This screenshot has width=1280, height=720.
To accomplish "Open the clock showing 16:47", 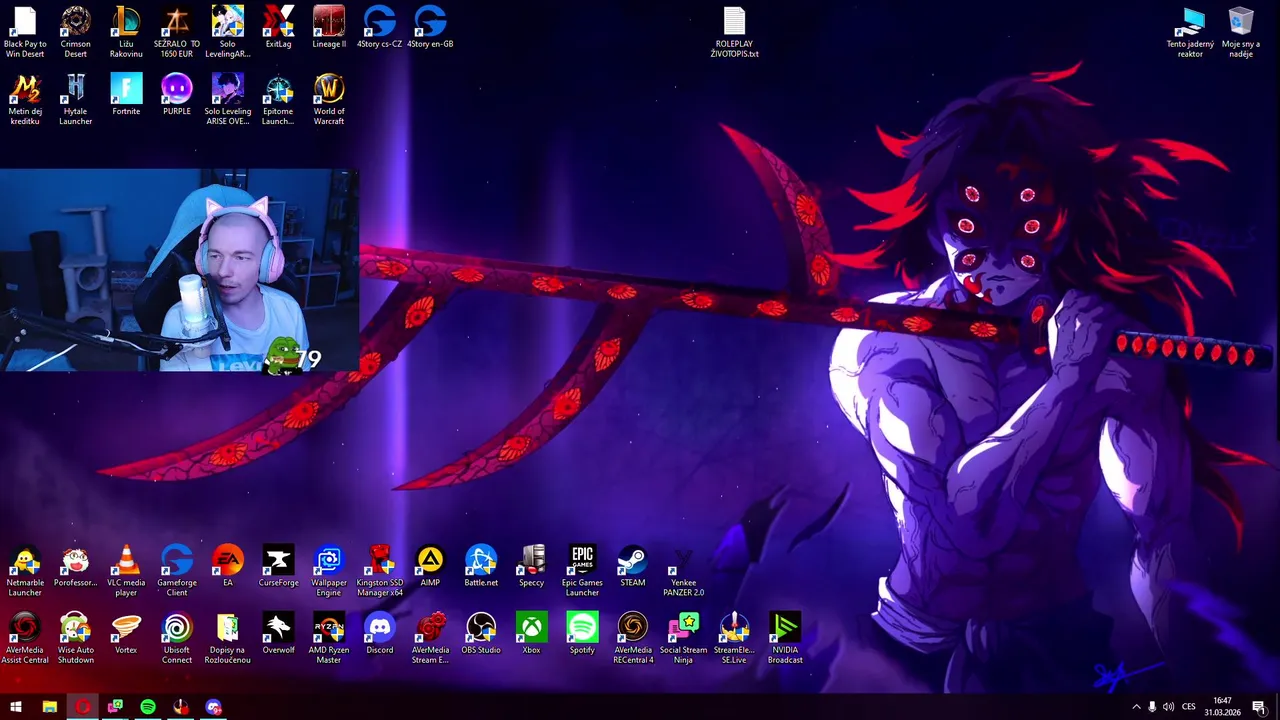I will pos(1222,707).
